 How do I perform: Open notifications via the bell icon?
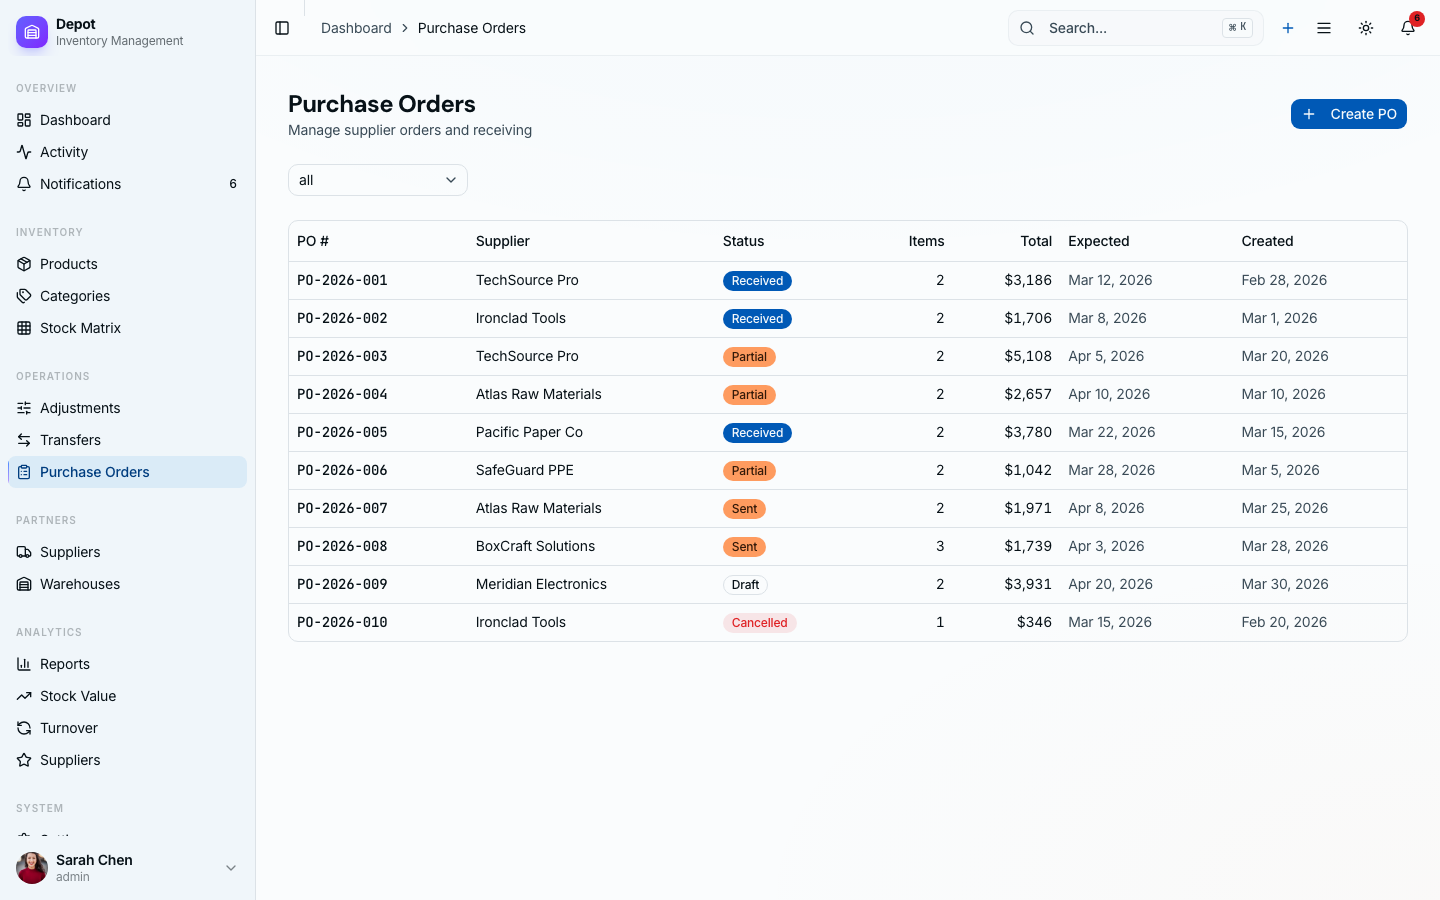1407,28
